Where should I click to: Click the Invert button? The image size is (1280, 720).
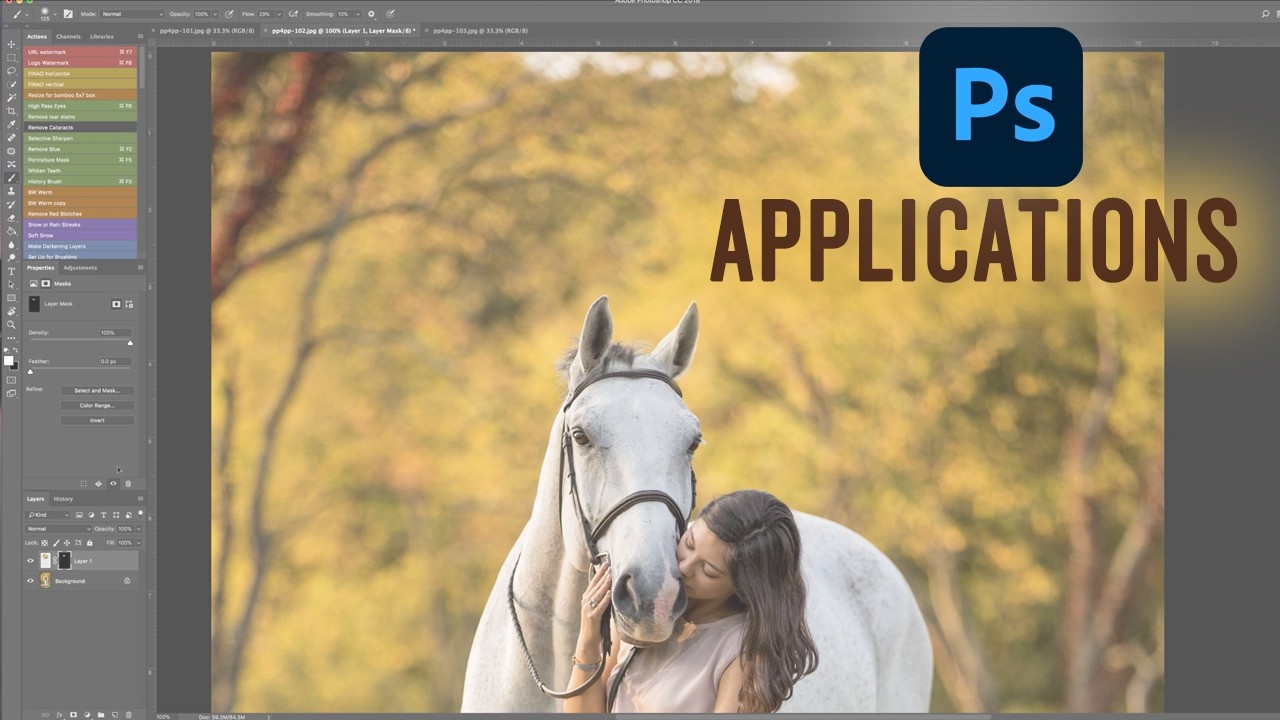97,420
